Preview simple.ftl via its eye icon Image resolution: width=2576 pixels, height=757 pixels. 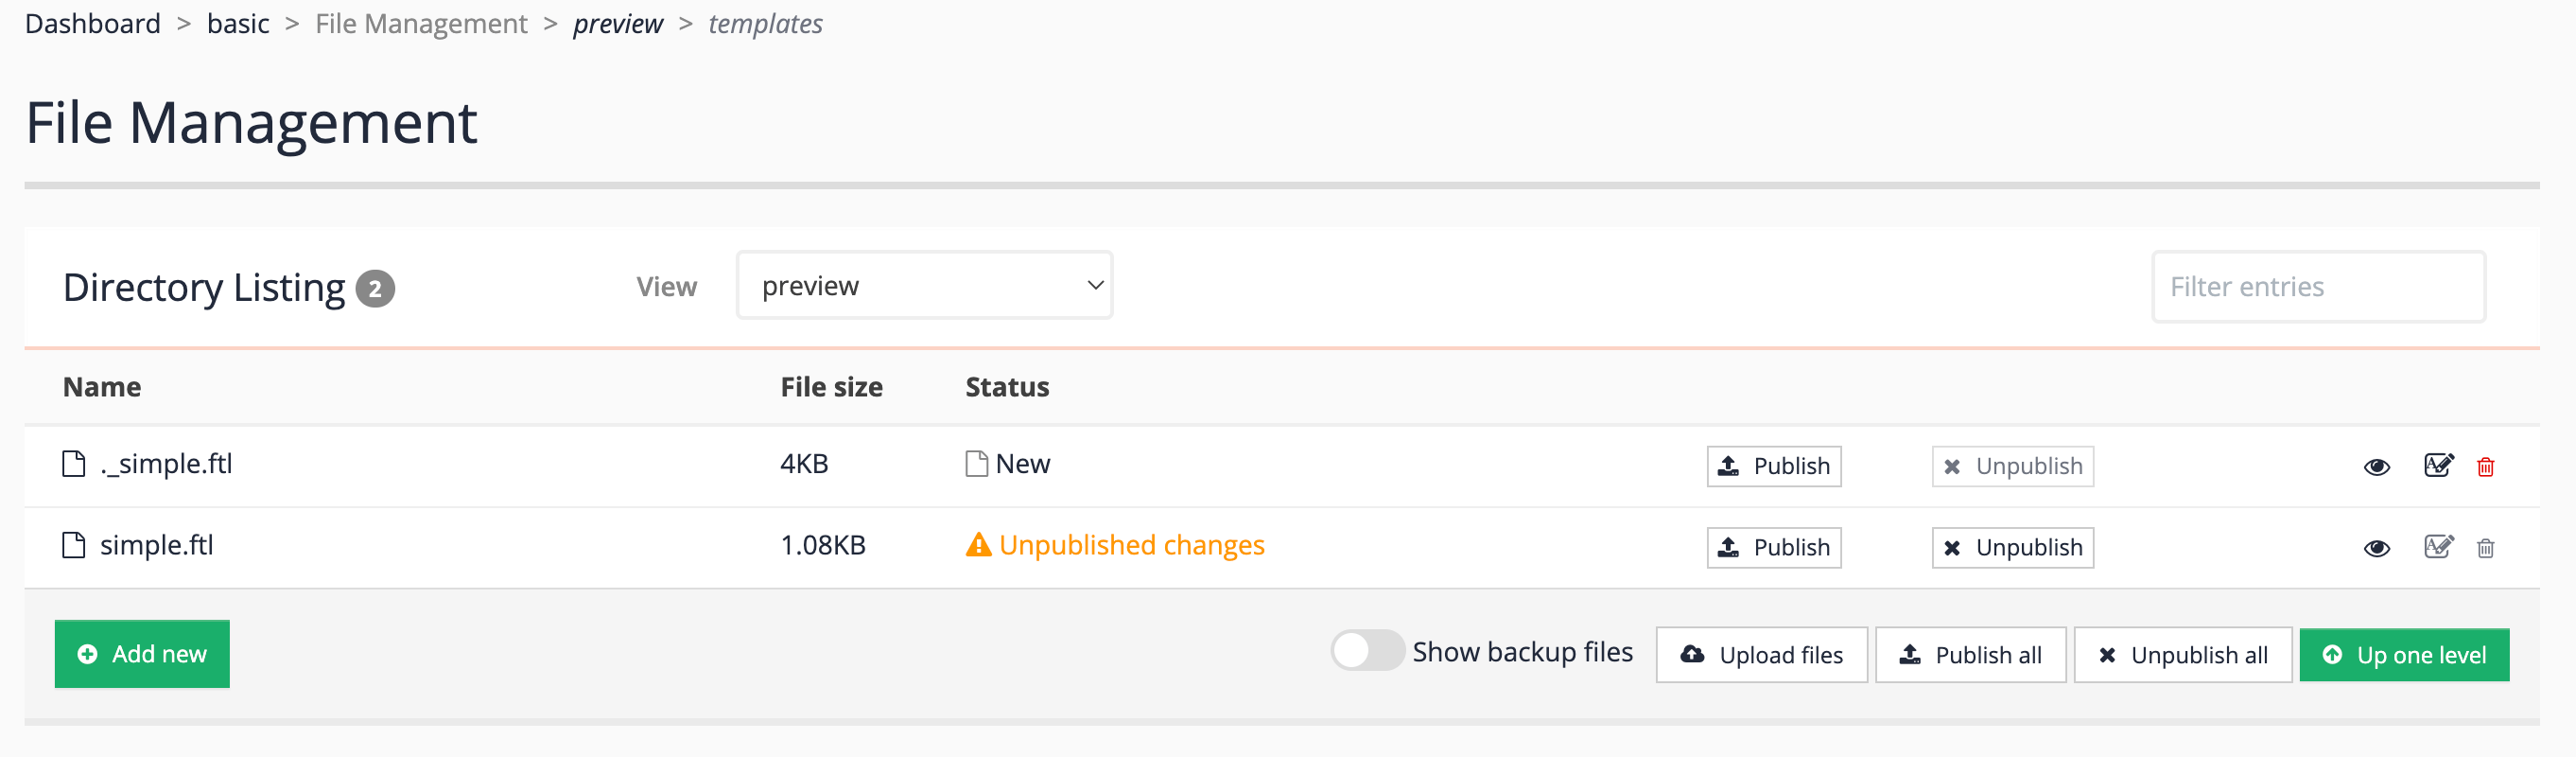(x=2377, y=548)
